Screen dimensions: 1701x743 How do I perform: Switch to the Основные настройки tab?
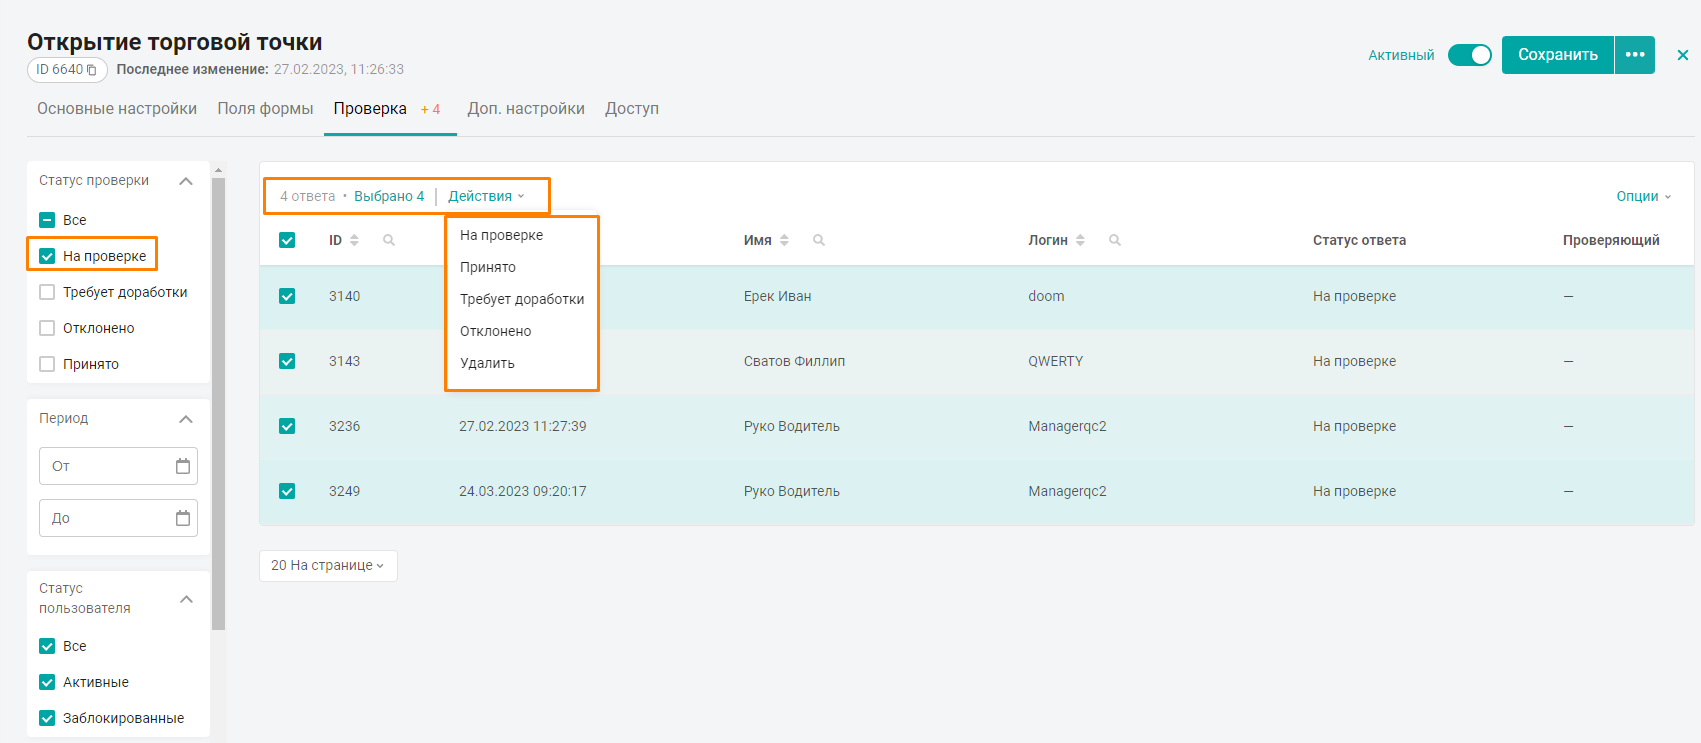[117, 109]
